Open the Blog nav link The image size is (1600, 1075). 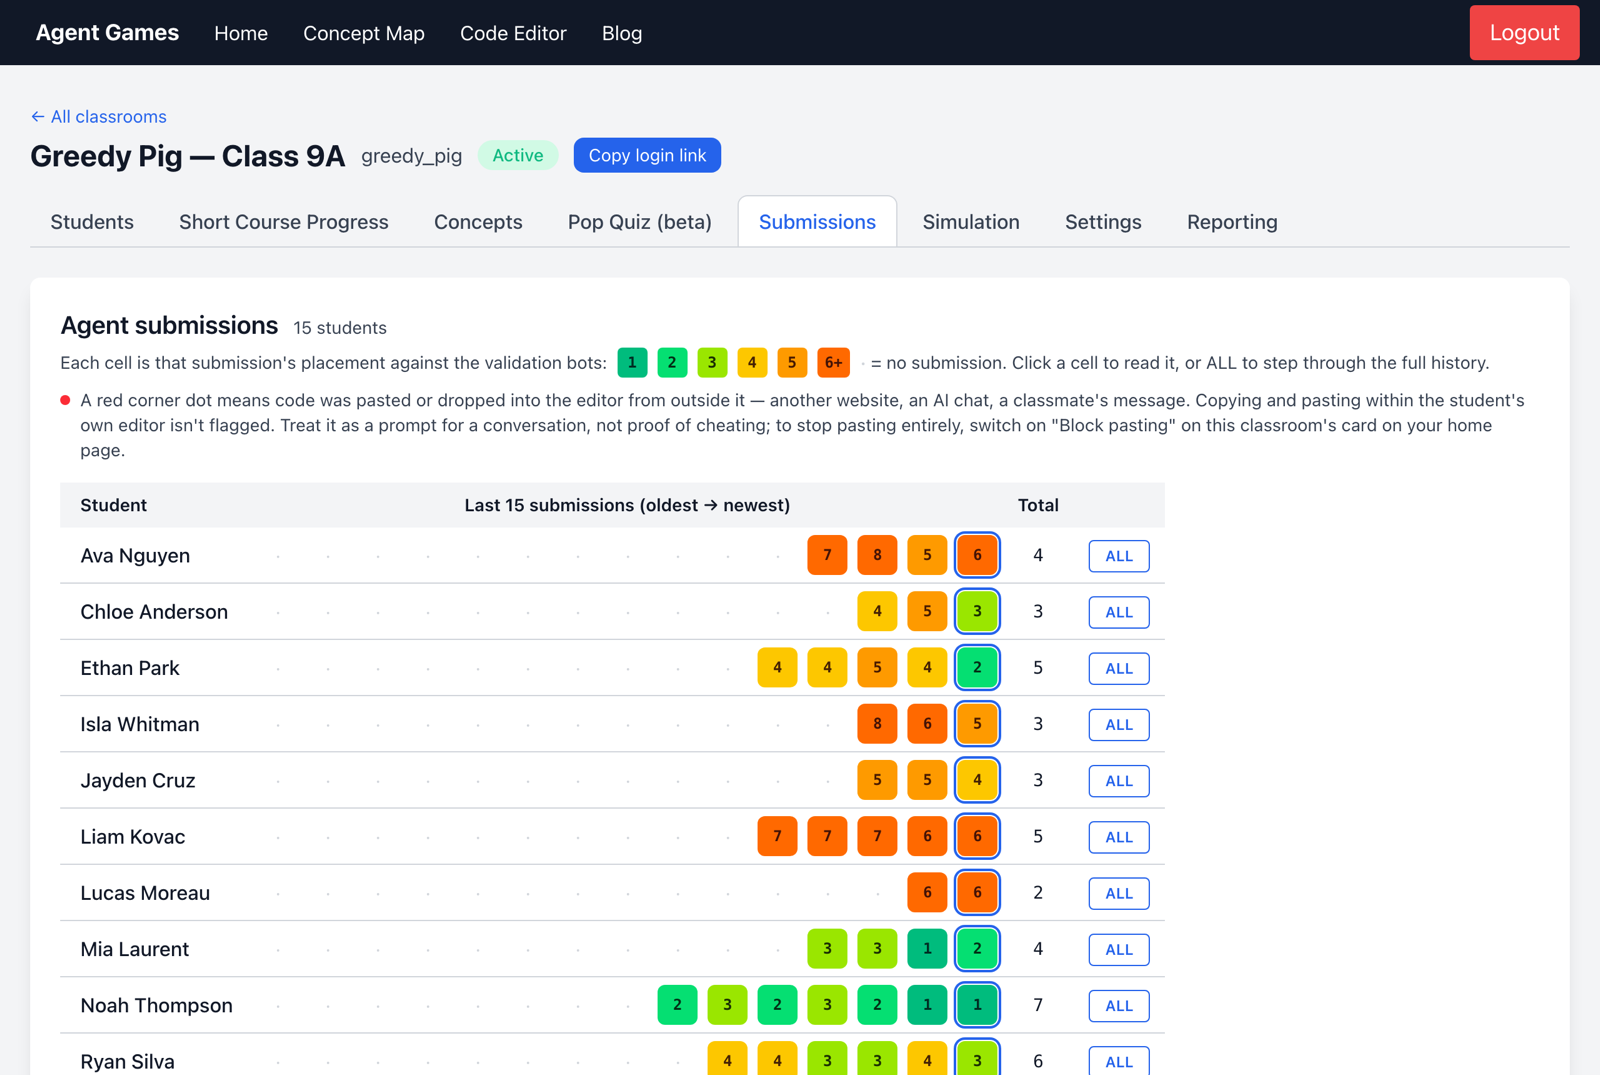coord(622,33)
